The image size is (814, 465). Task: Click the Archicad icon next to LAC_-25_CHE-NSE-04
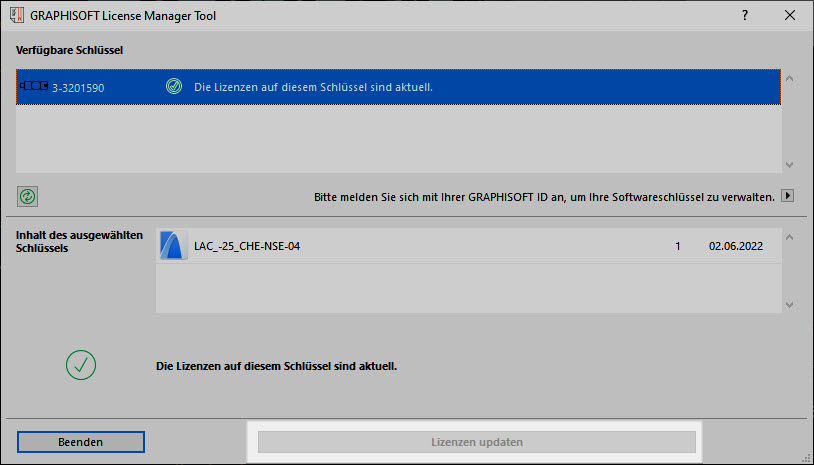pyautogui.click(x=173, y=245)
